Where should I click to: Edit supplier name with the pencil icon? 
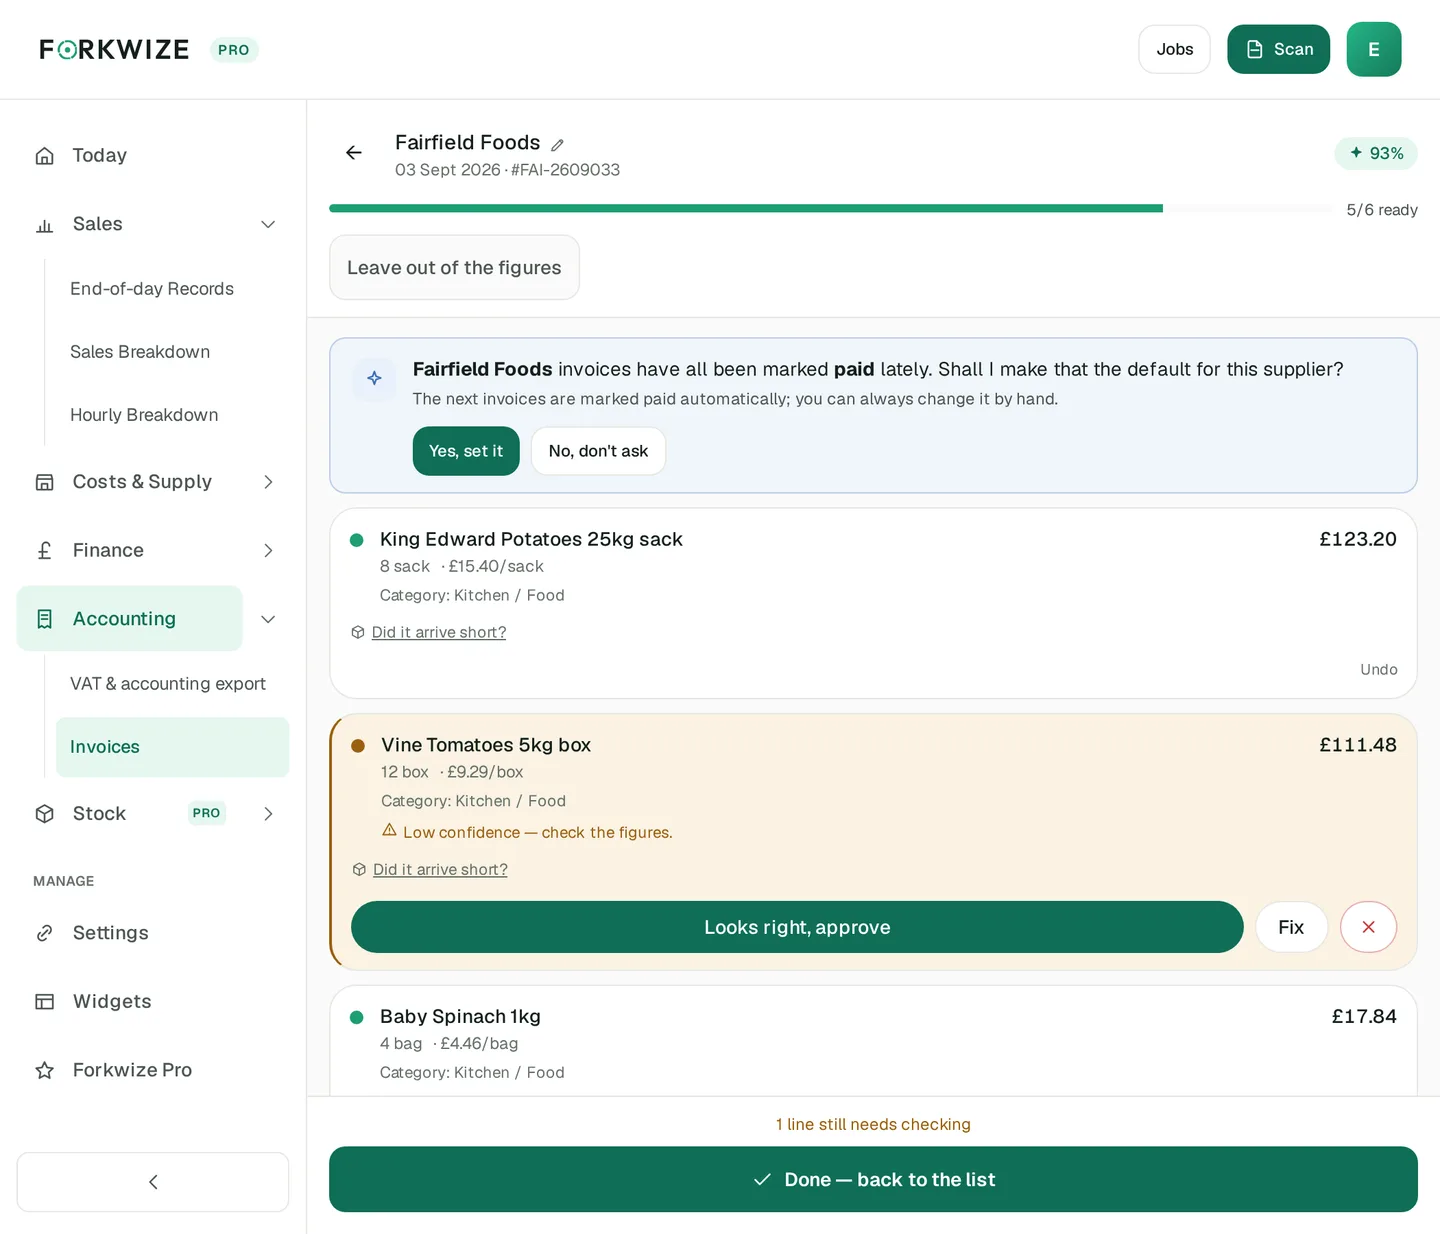click(558, 145)
